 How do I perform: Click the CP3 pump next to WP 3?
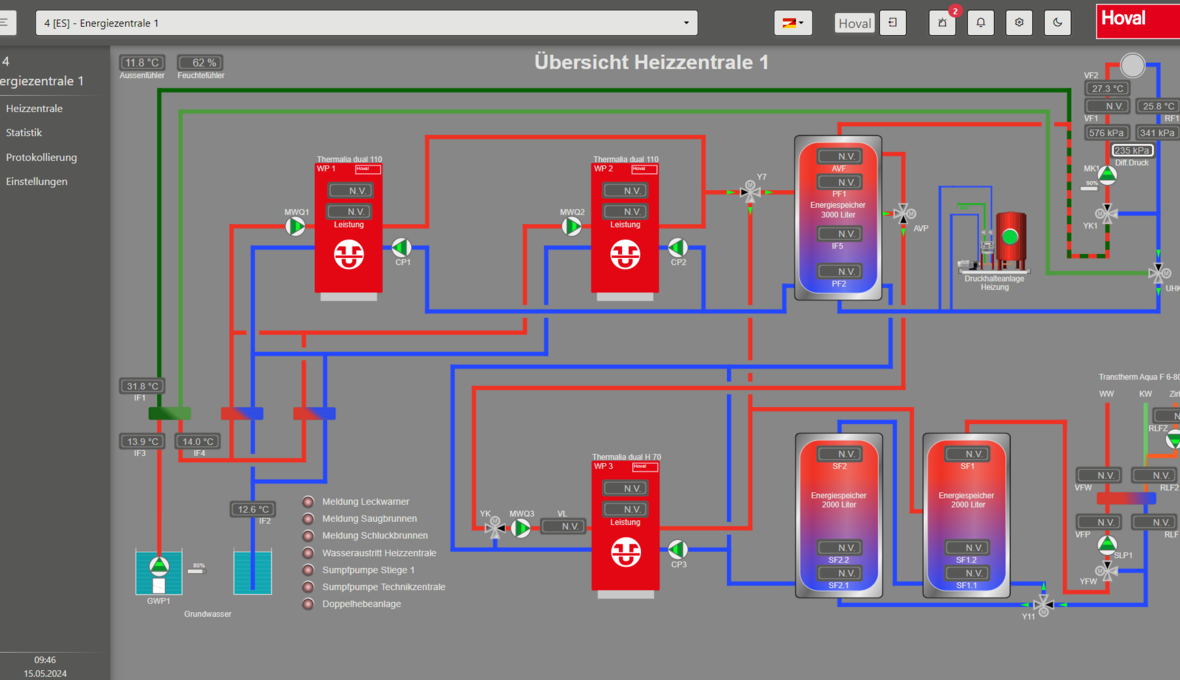[x=678, y=549]
